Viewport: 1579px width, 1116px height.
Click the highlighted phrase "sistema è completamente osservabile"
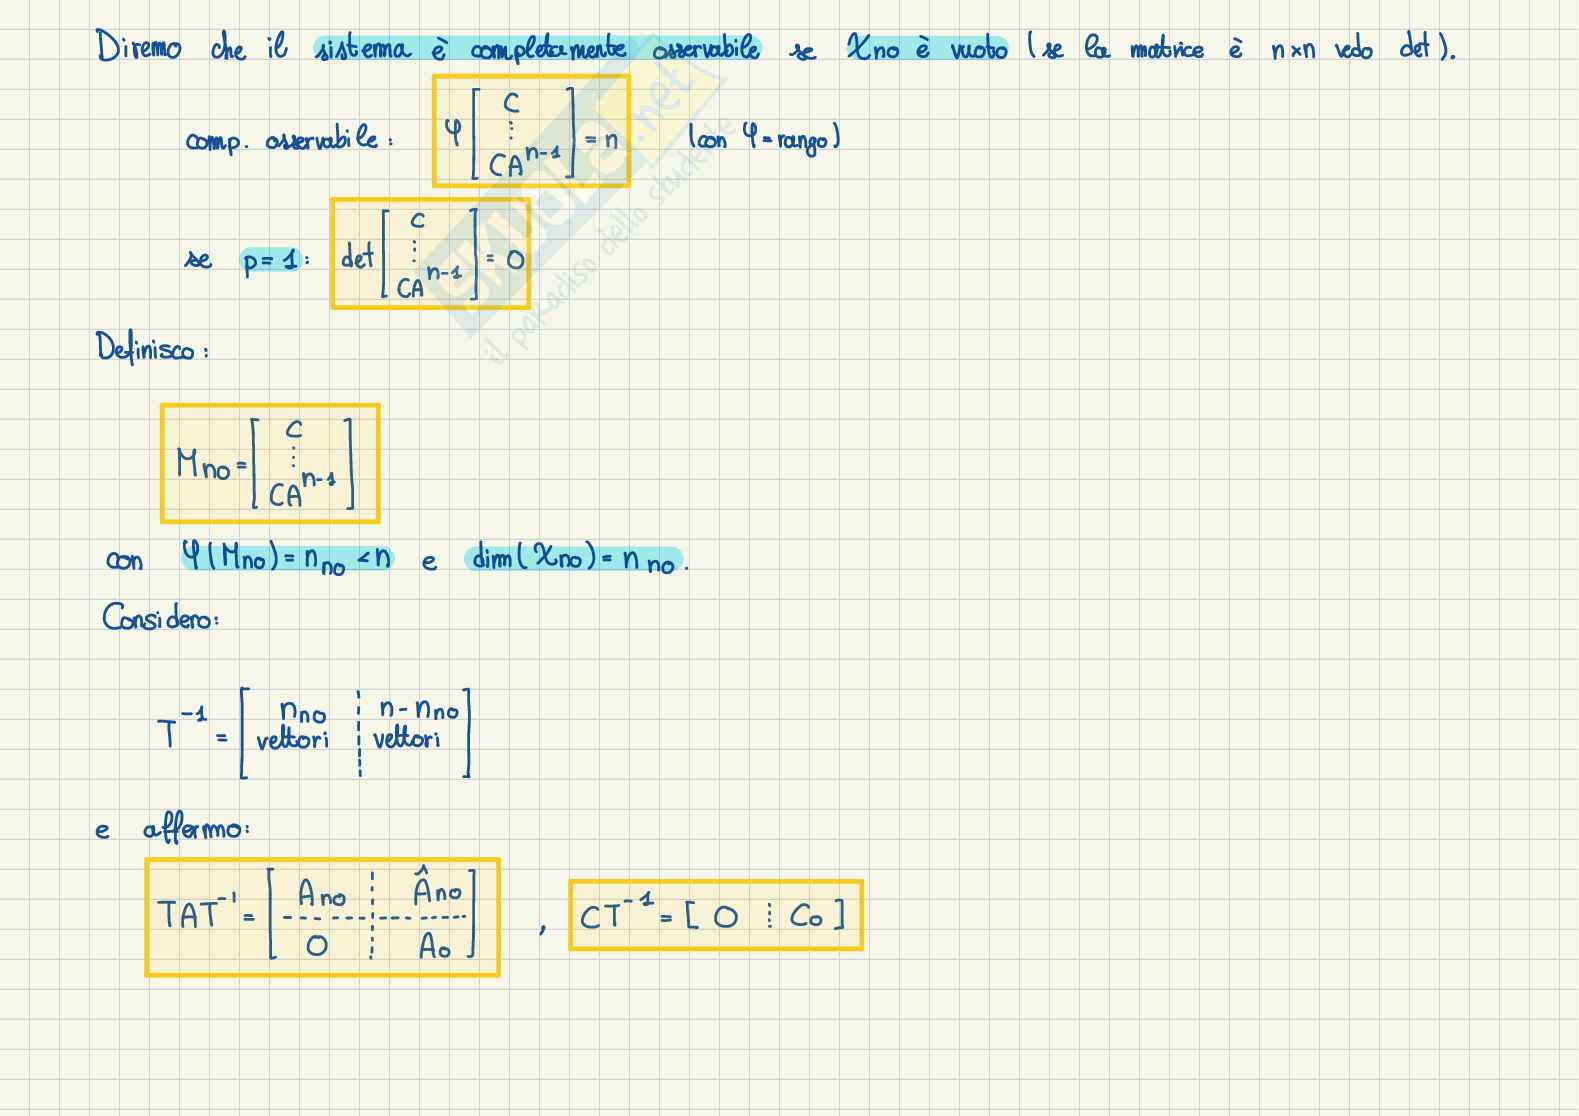tap(537, 49)
